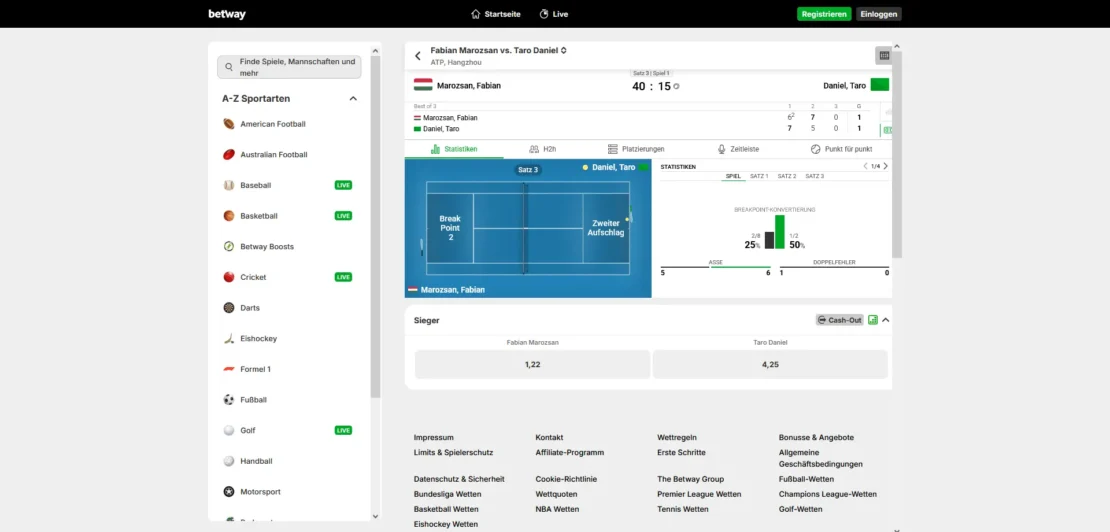The width and height of the screenshot is (1110, 532).
Task: Collapse the A-Z Sportarten list
Action: pos(353,99)
